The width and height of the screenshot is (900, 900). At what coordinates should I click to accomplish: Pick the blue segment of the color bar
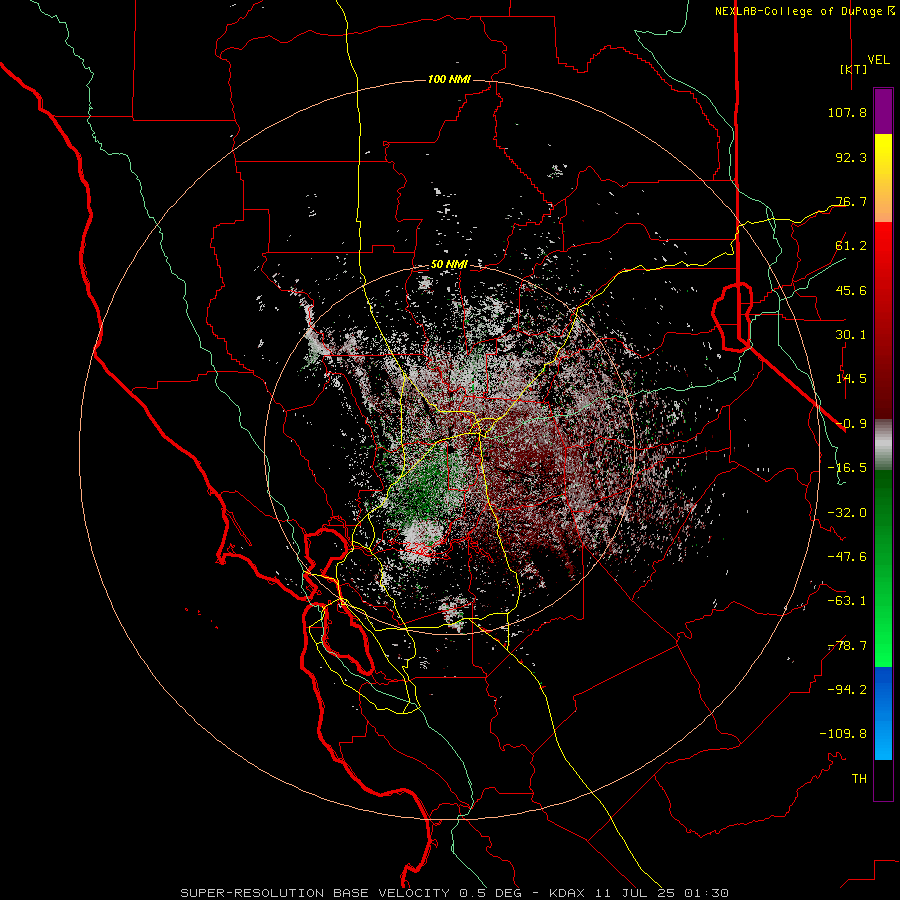pyautogui.click(x=883, y=713)
